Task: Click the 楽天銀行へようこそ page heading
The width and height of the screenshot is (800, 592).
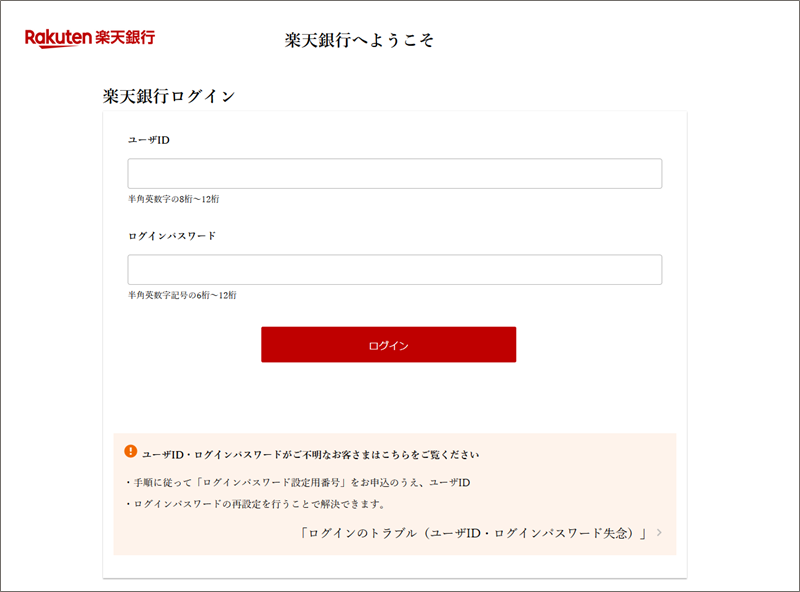Action: 359,41
